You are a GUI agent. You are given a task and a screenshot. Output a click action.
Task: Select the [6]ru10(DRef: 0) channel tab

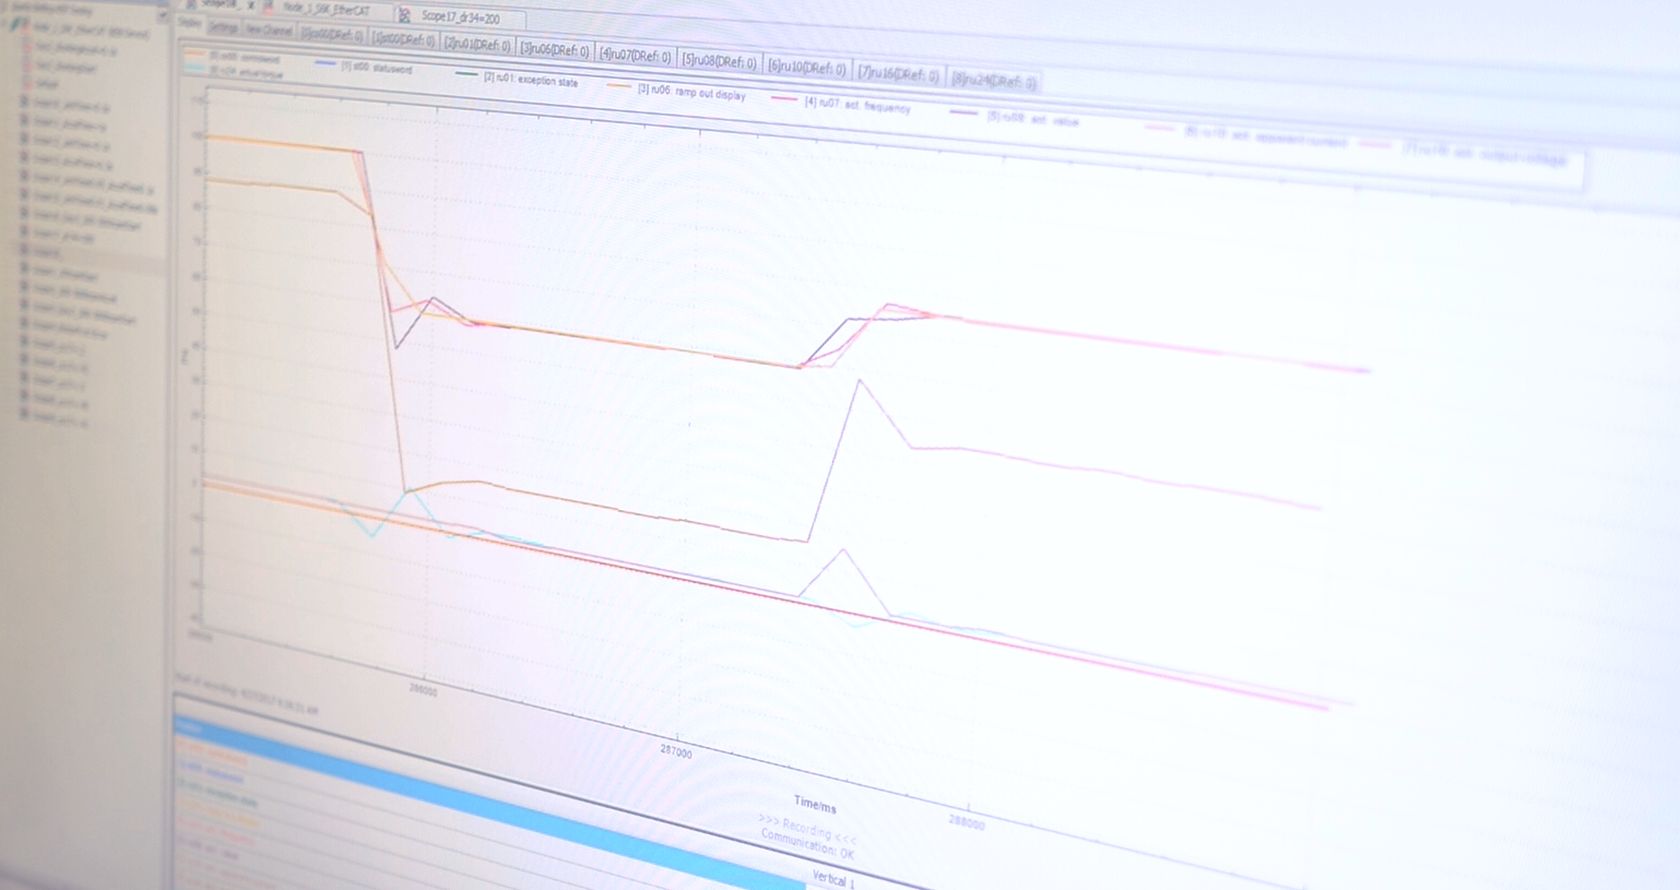click(x=806, y=67)
